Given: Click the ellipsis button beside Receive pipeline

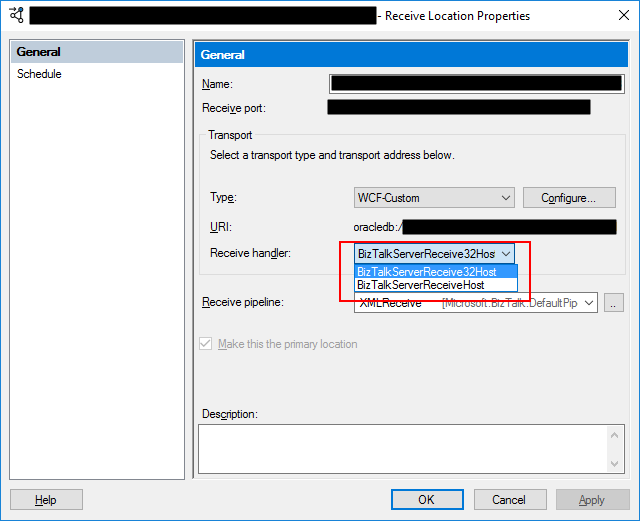Looking at the screenshot, I should click(614, 302).
